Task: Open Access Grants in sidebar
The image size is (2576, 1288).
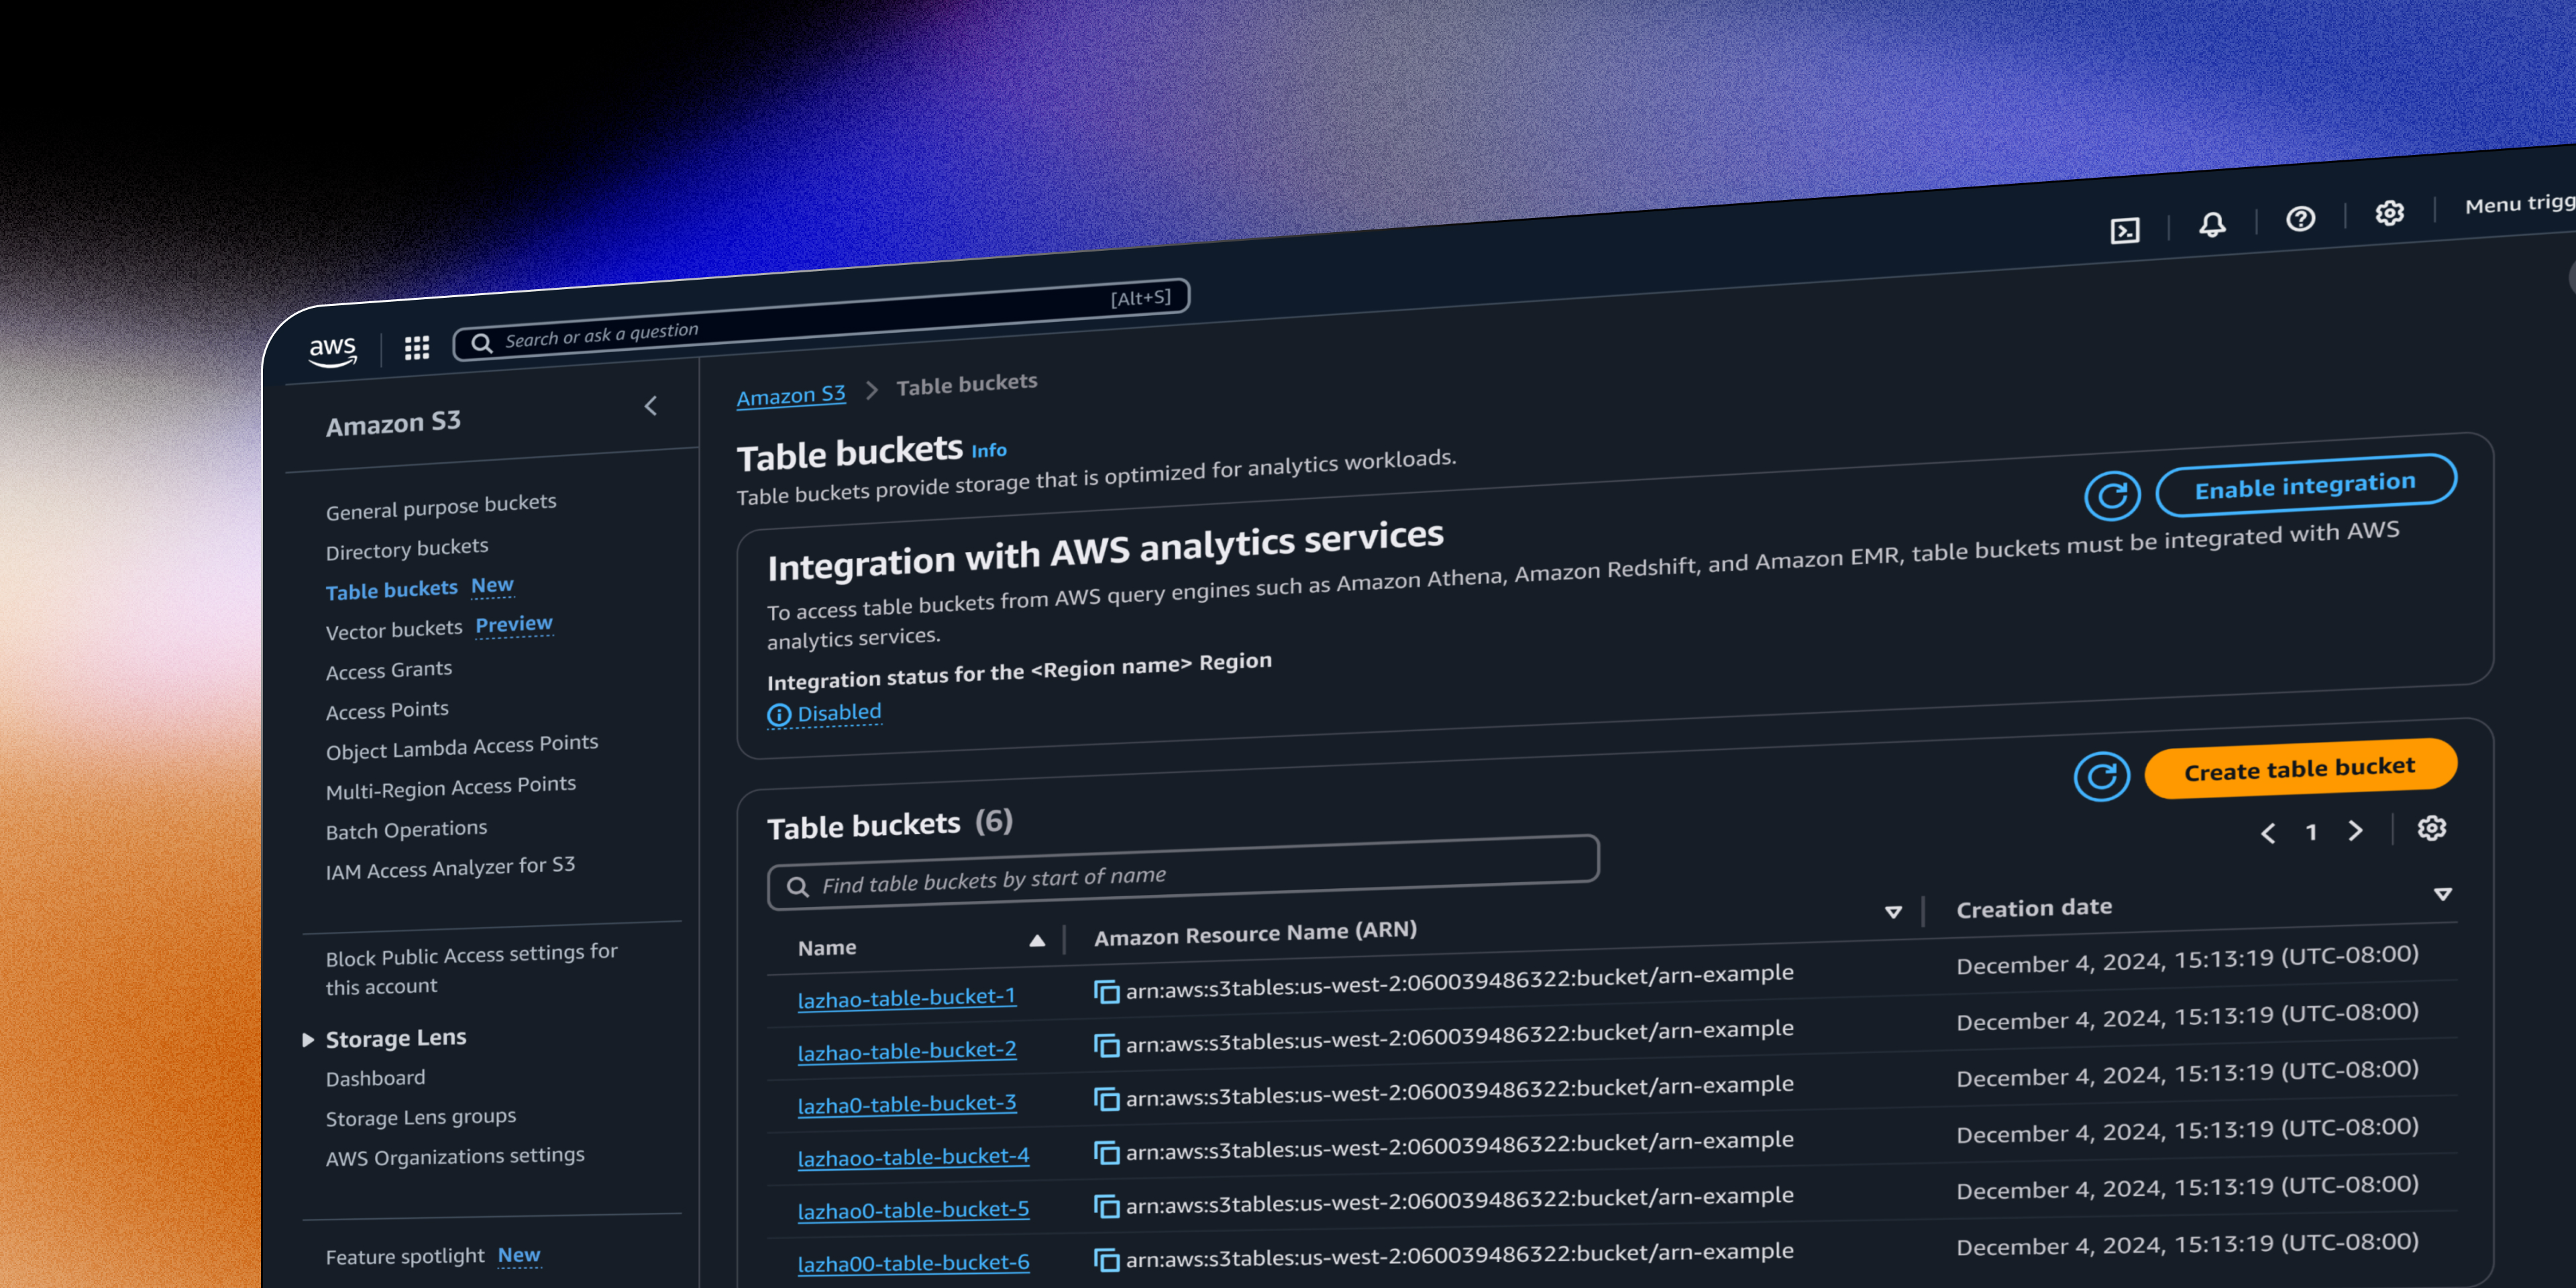Action: pyautogui.click(x=389, y=670)
